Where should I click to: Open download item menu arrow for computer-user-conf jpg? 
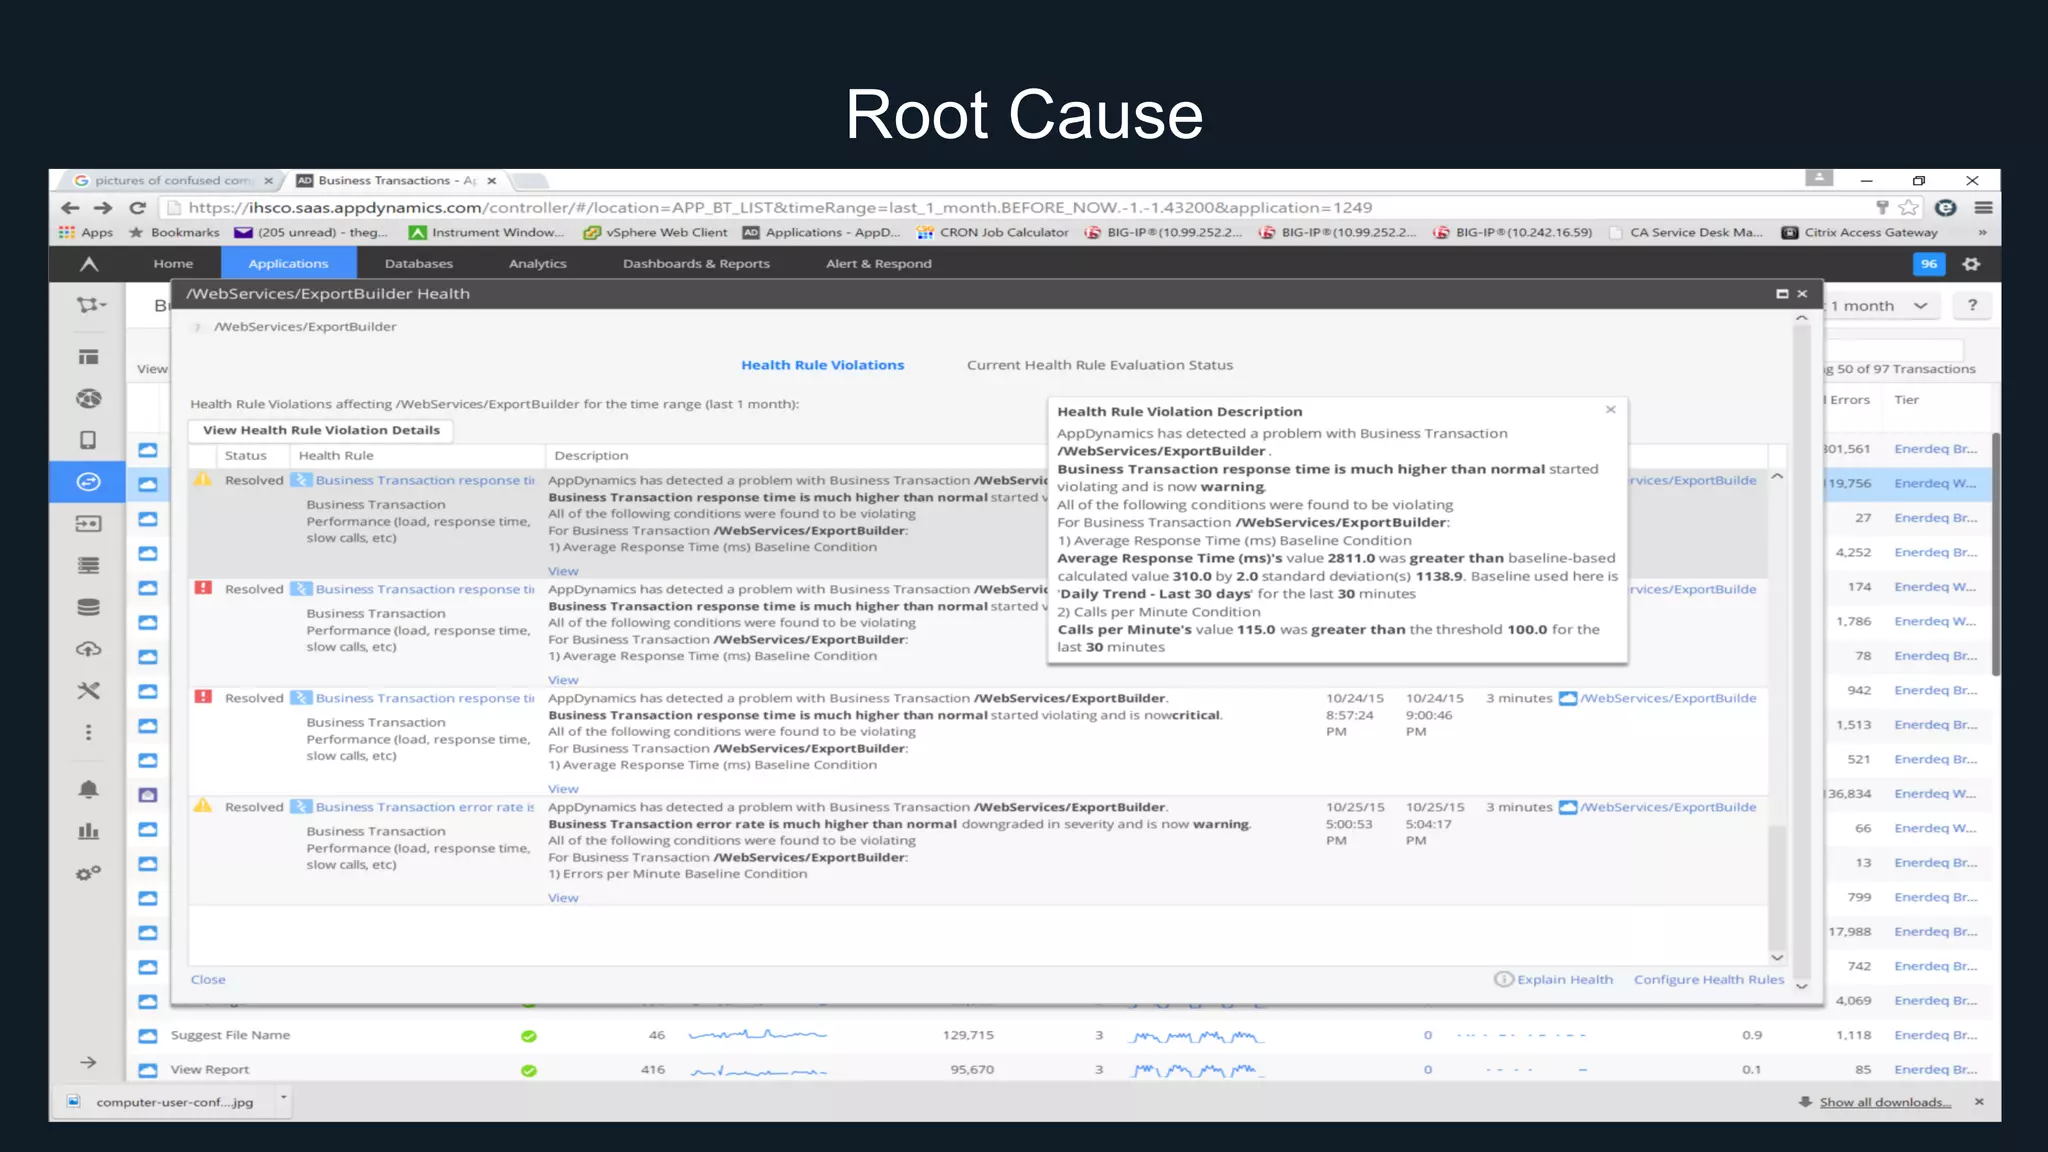[284, 1098]
